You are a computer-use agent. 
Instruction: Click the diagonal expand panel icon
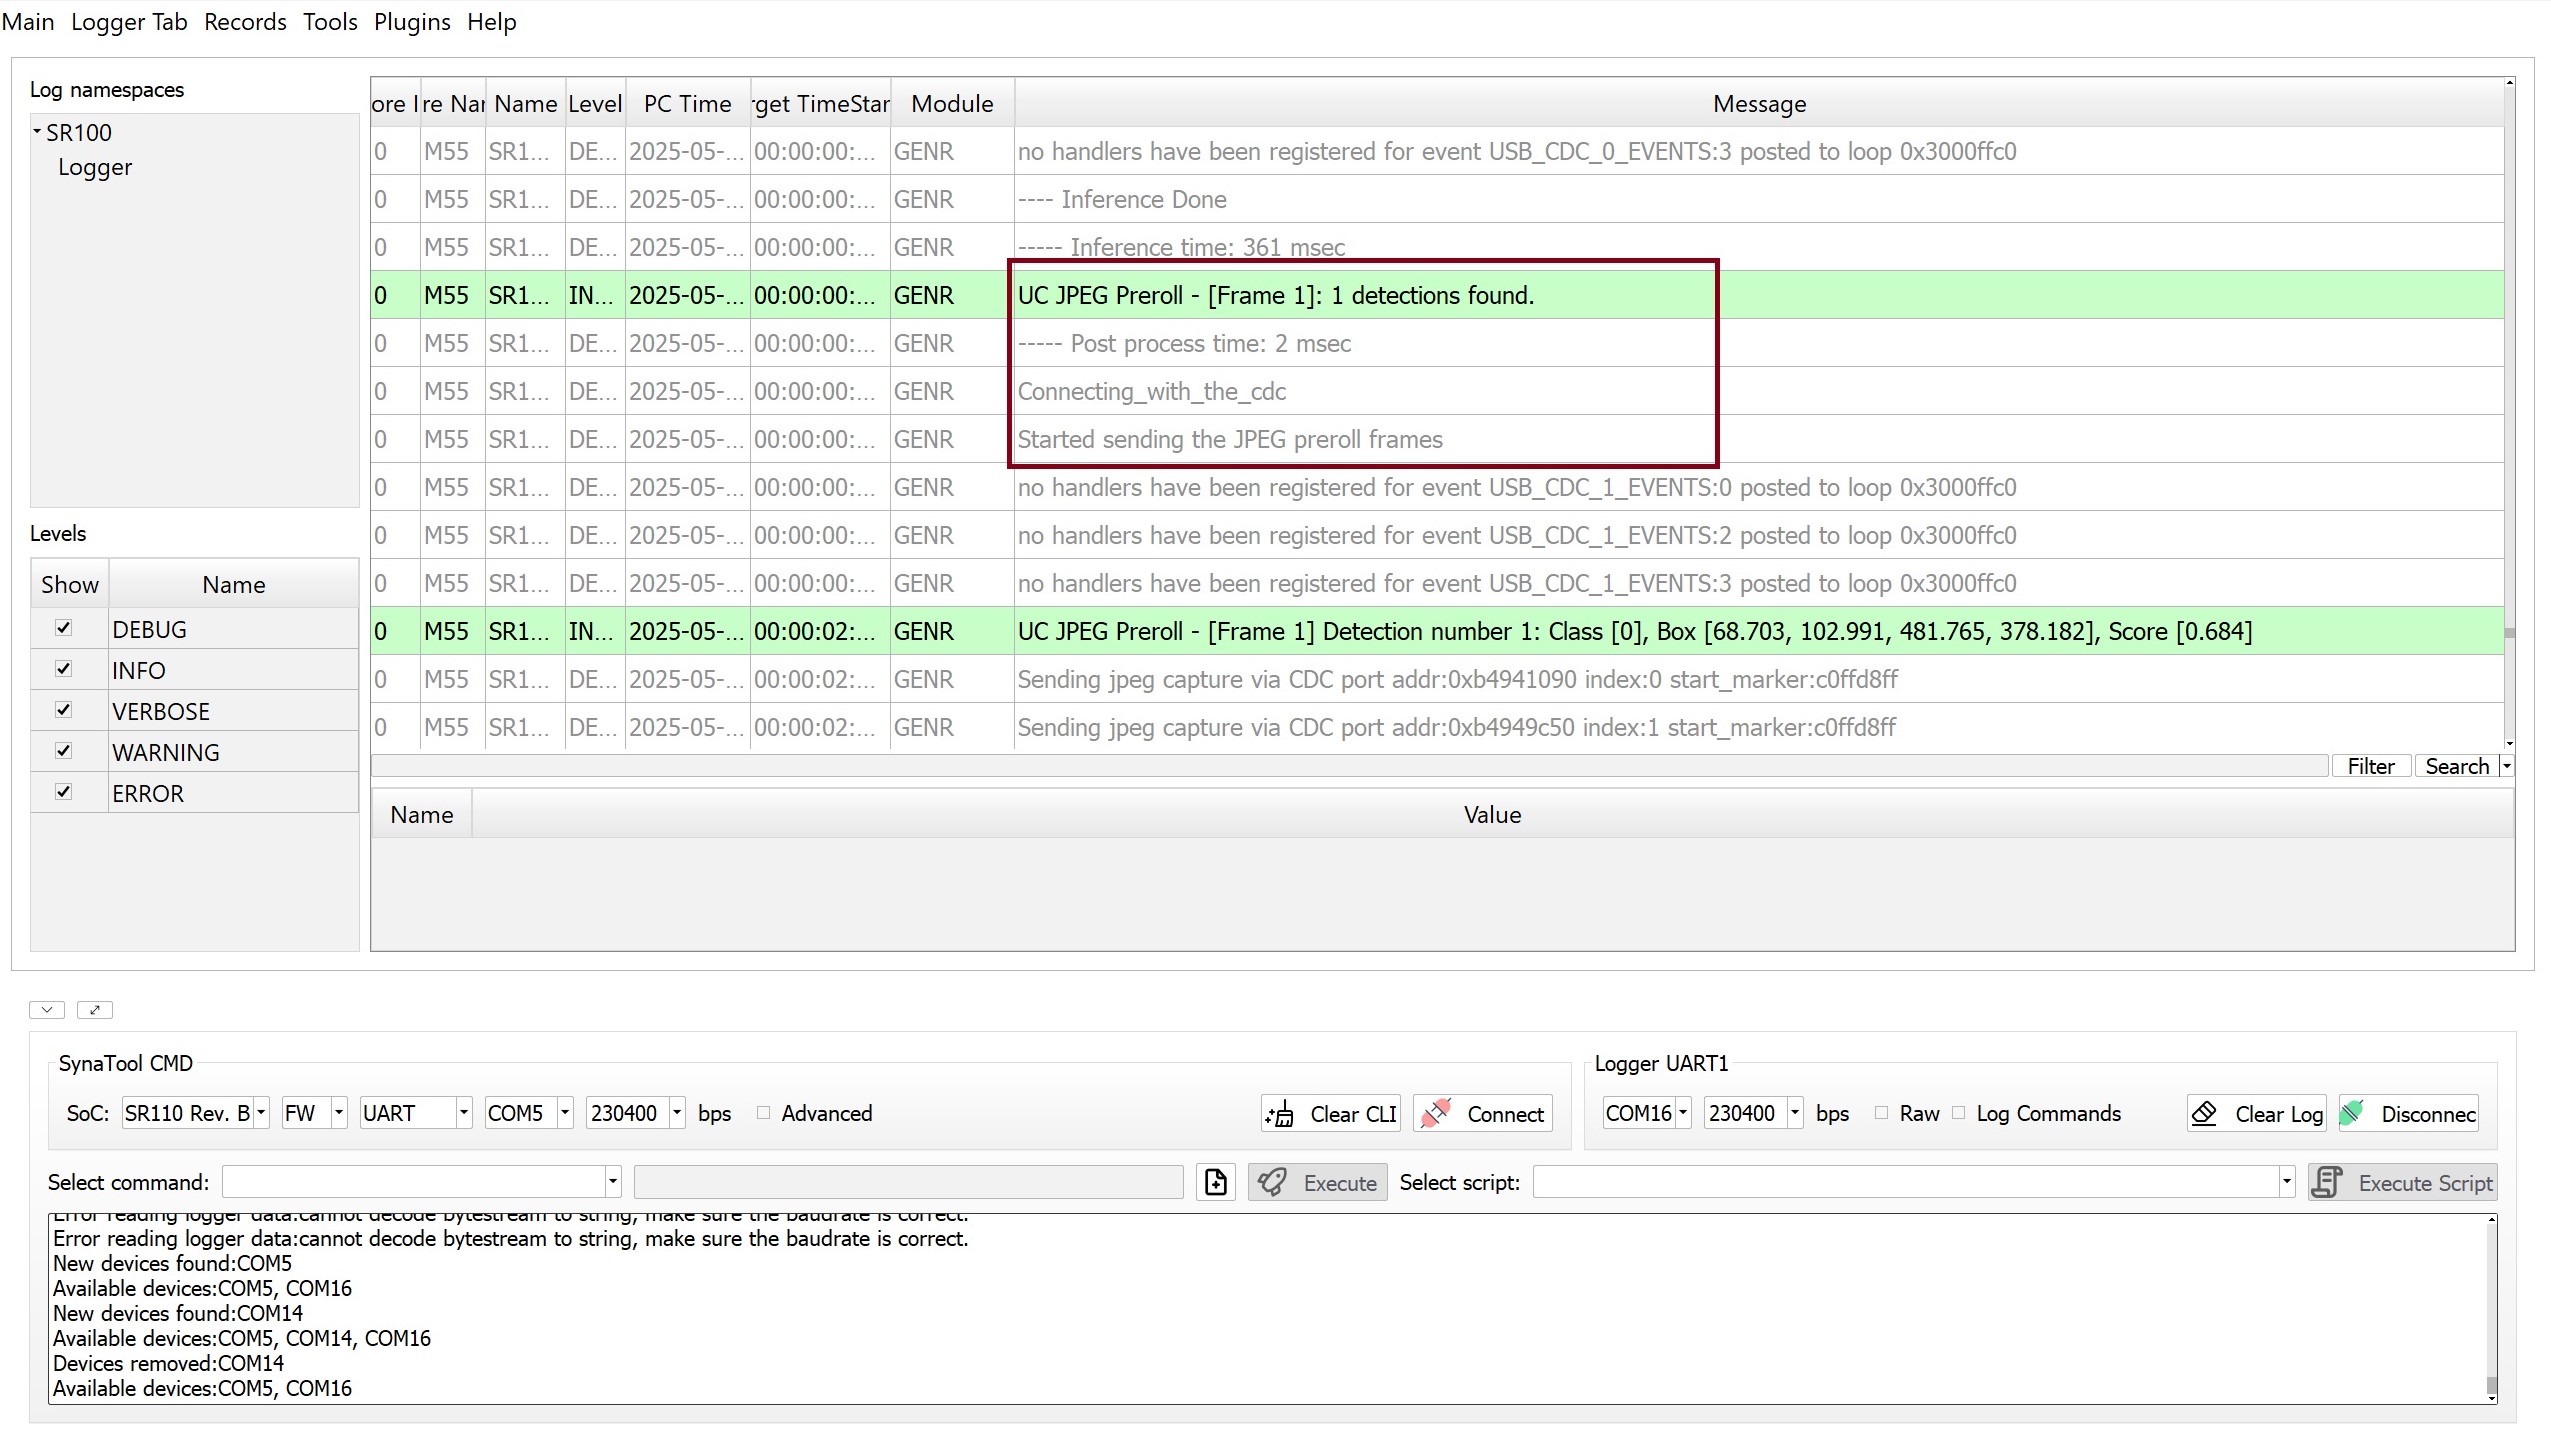click(95, 1010)
